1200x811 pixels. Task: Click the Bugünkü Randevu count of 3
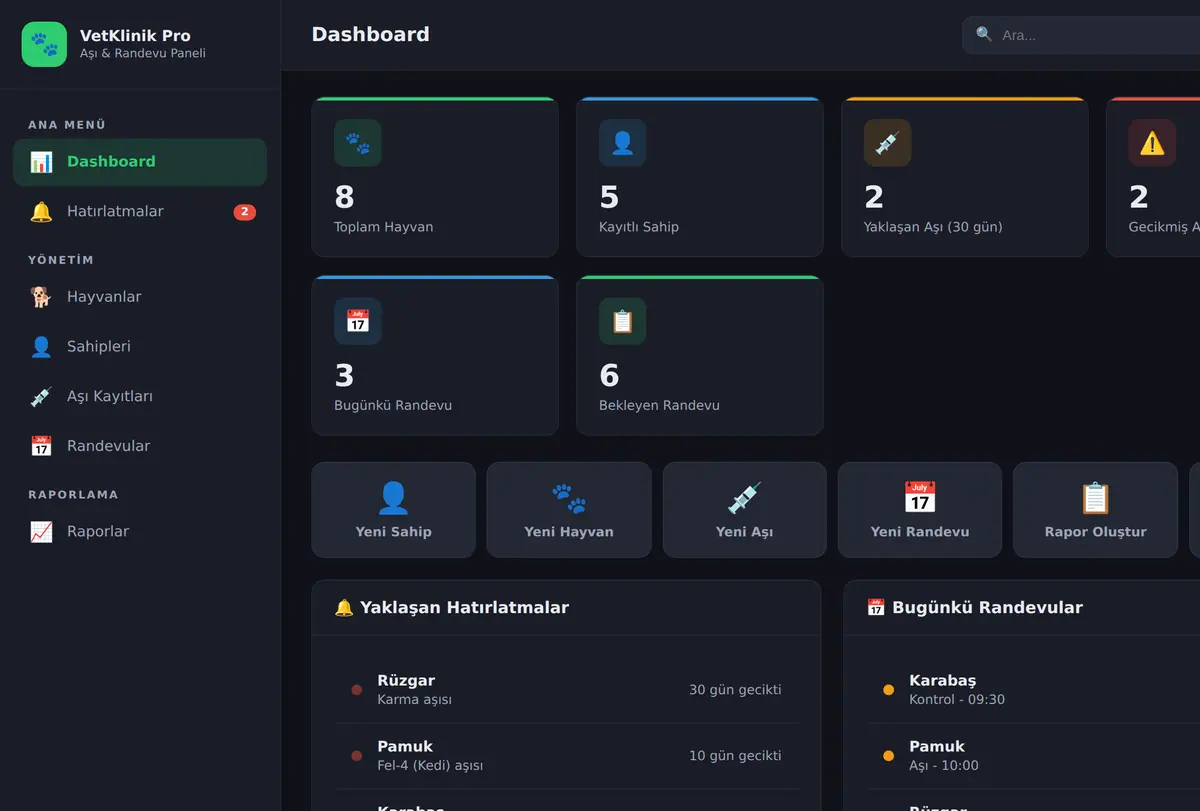[344, 375]
